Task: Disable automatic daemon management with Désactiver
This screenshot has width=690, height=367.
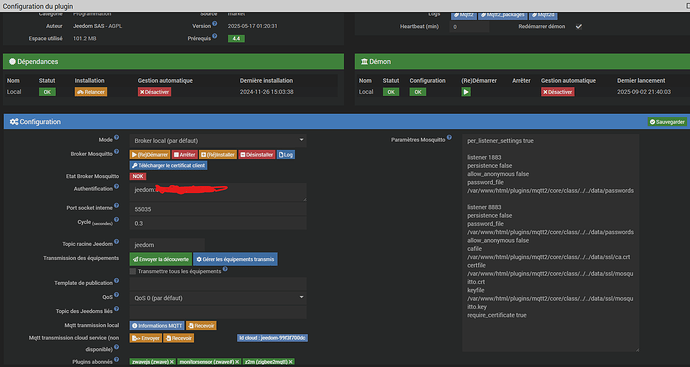Action: click(558, 92)
